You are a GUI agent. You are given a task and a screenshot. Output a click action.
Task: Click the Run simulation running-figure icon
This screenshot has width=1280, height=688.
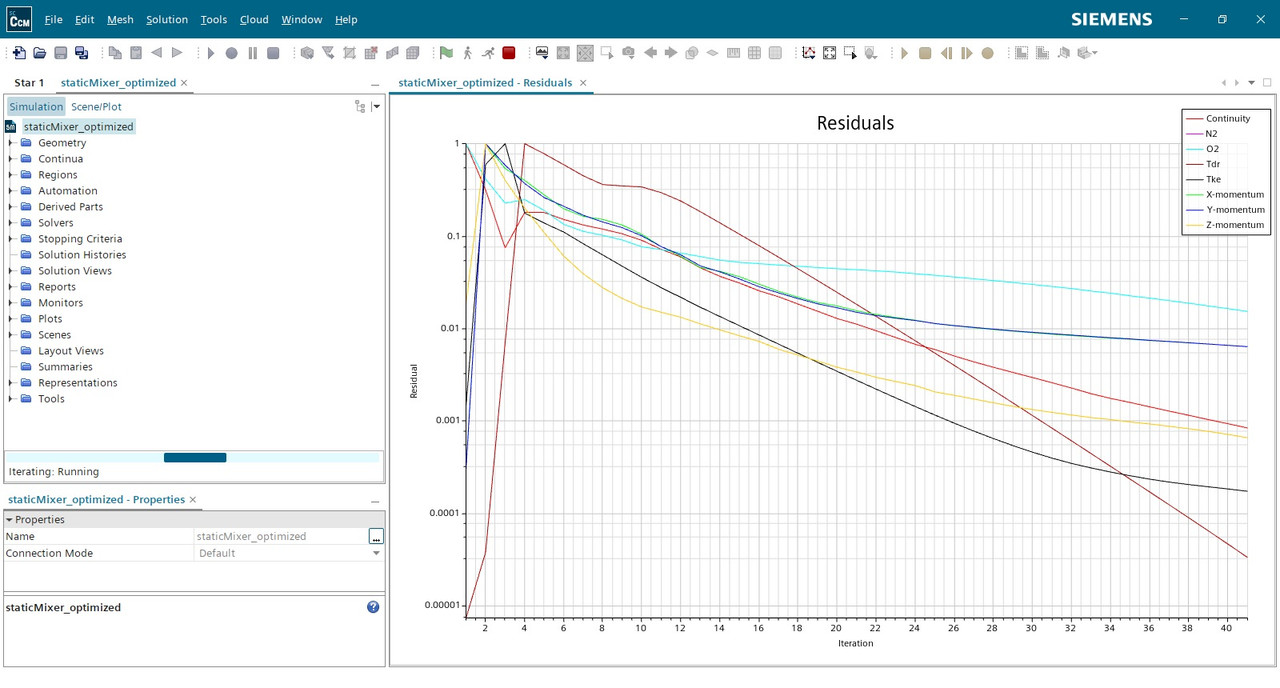[x=488, y=53]
